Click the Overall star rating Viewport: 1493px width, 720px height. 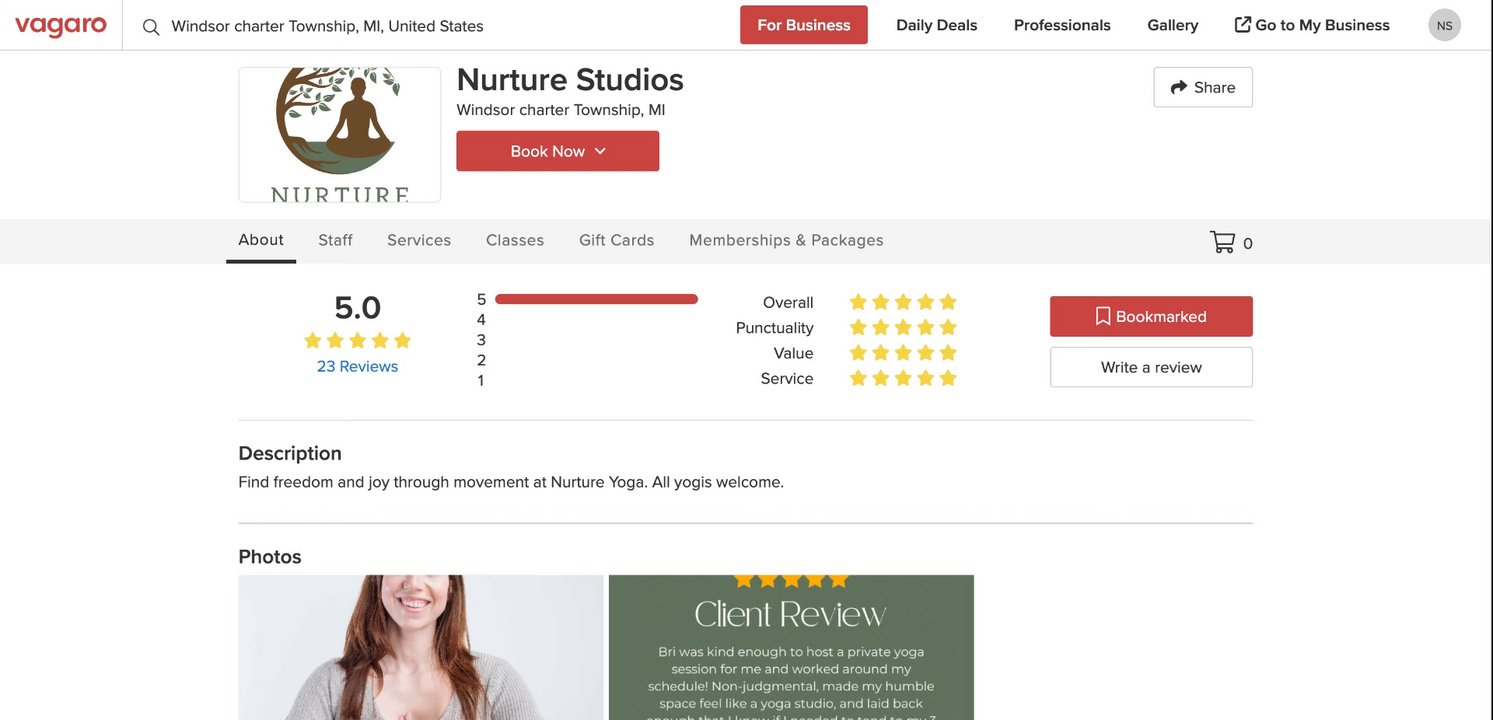click(903, 302)
